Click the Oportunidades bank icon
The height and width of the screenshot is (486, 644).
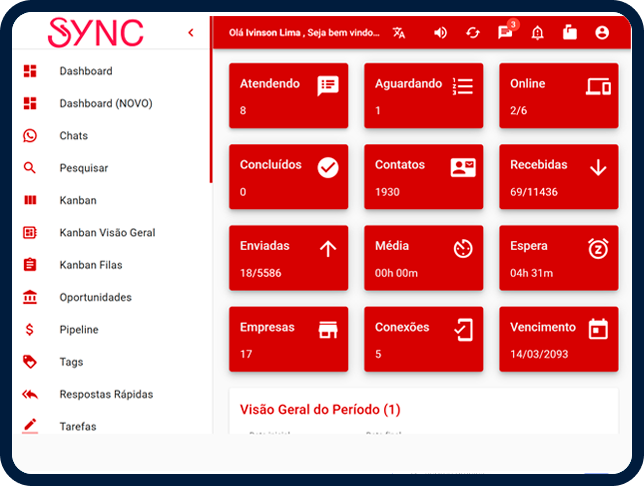pyautogui.click(x=30, y=297)
